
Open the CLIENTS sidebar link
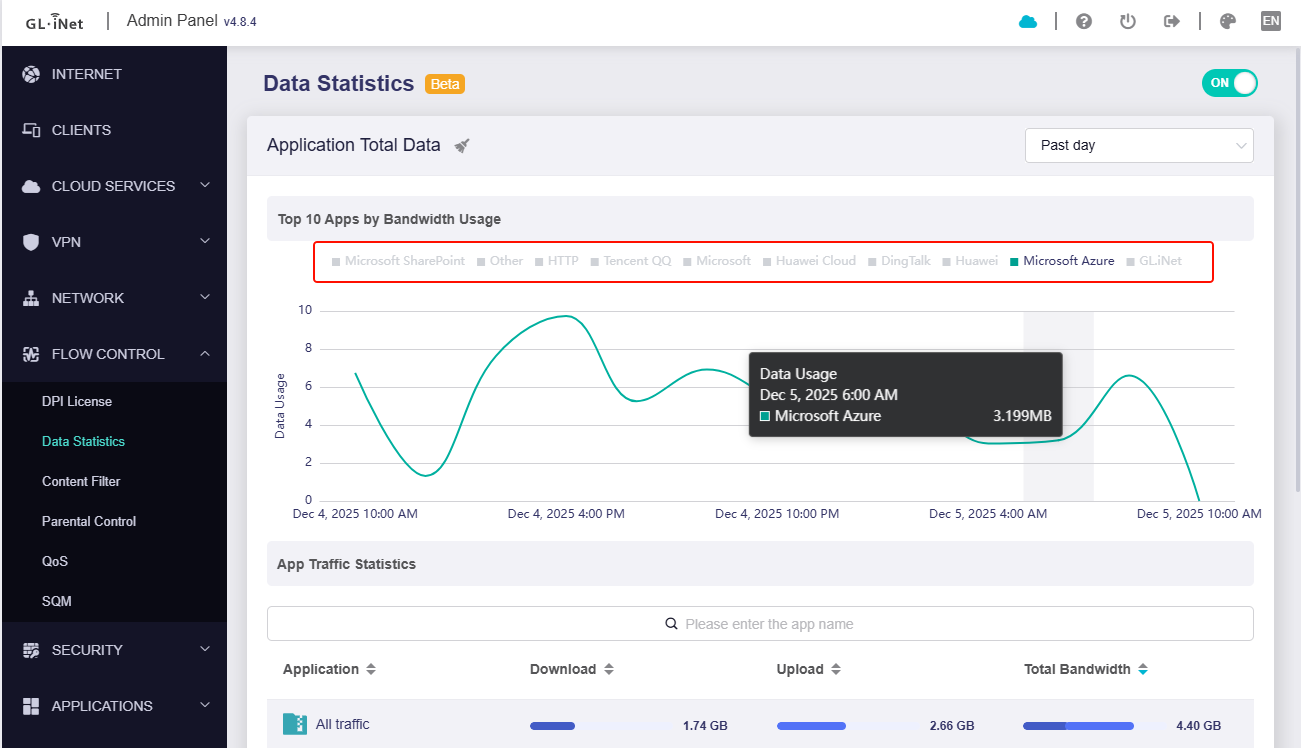81,130
